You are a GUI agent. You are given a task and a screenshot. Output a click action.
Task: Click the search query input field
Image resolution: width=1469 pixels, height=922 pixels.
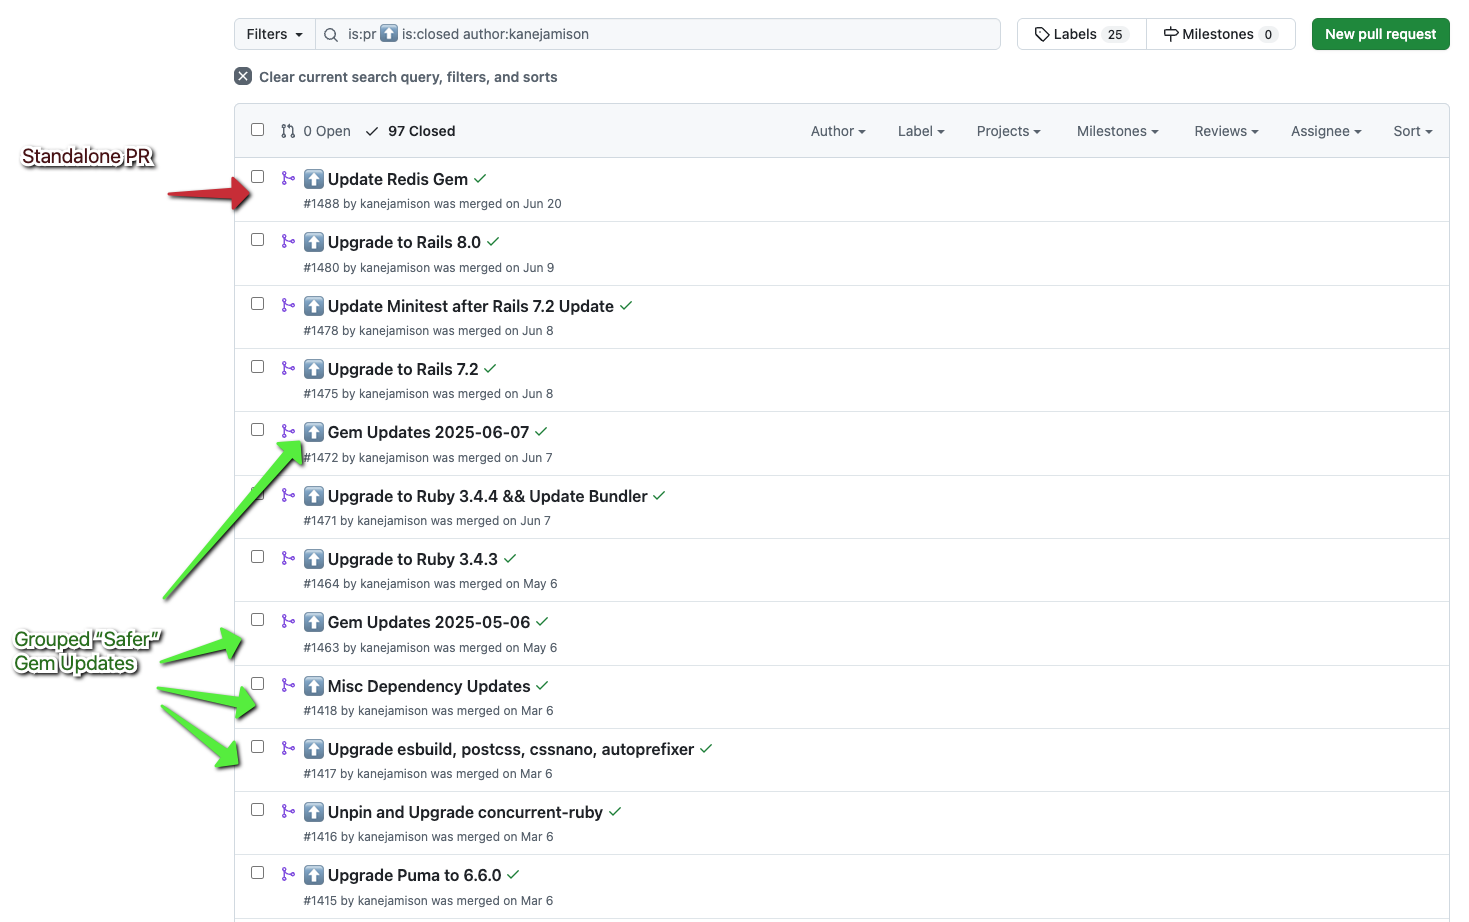(x=658, y=34)
